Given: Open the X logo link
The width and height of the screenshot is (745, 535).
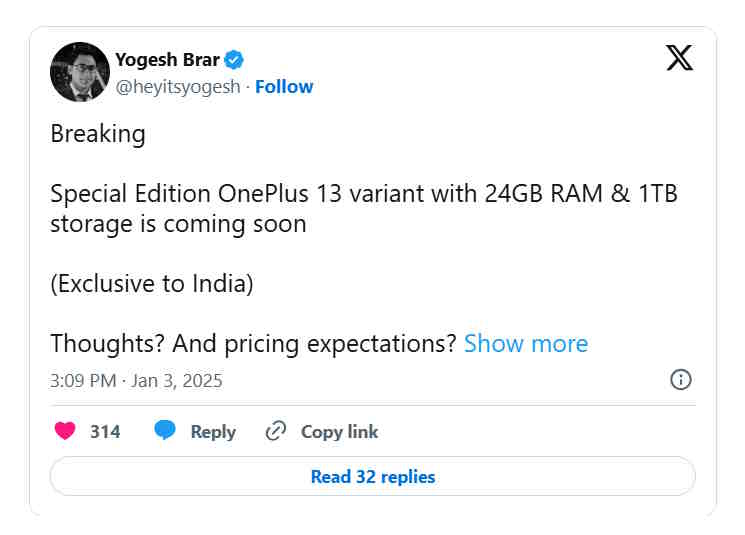Looking at the screenshot, I should tap(679, 58).
